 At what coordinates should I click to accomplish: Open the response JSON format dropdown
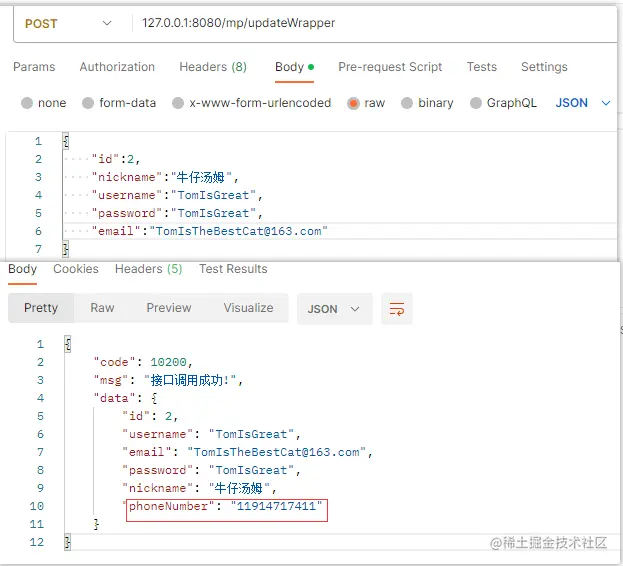point(335,309)
